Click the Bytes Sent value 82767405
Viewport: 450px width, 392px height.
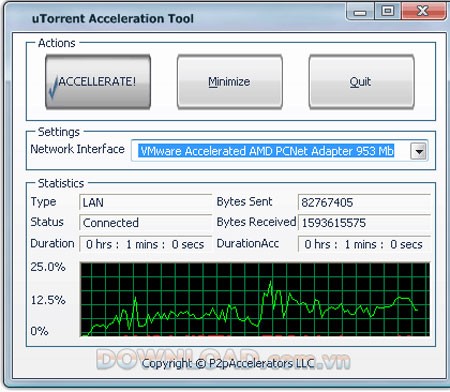click(364, 202)
